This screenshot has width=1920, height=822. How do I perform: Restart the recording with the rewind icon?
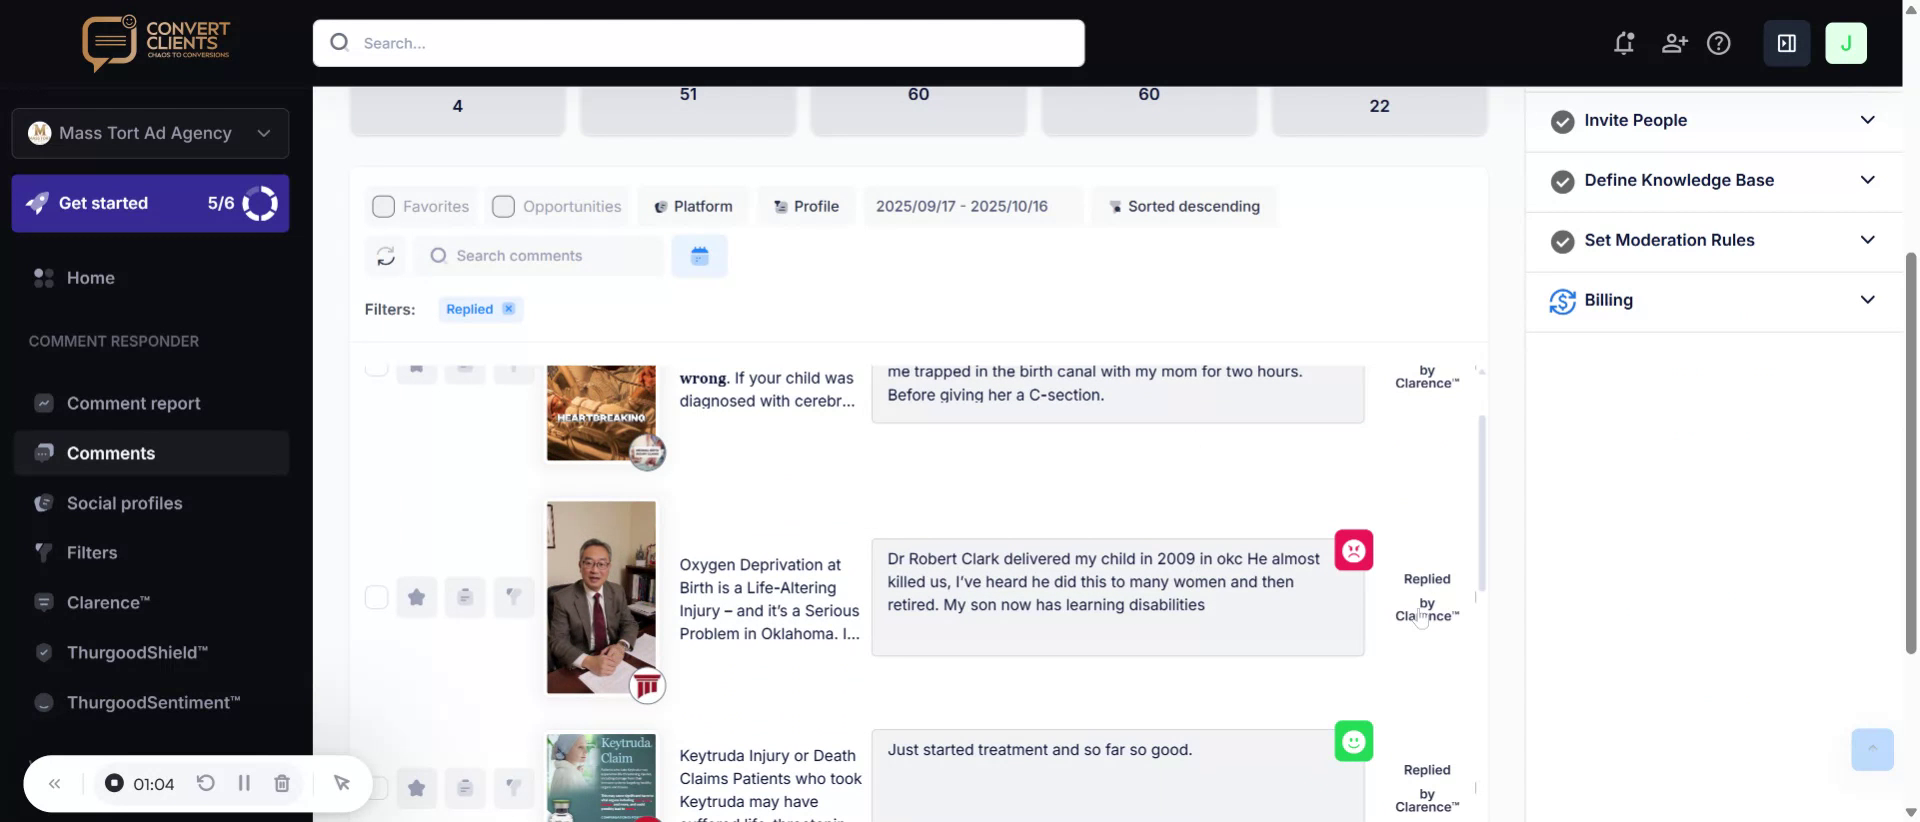[206, 783]
